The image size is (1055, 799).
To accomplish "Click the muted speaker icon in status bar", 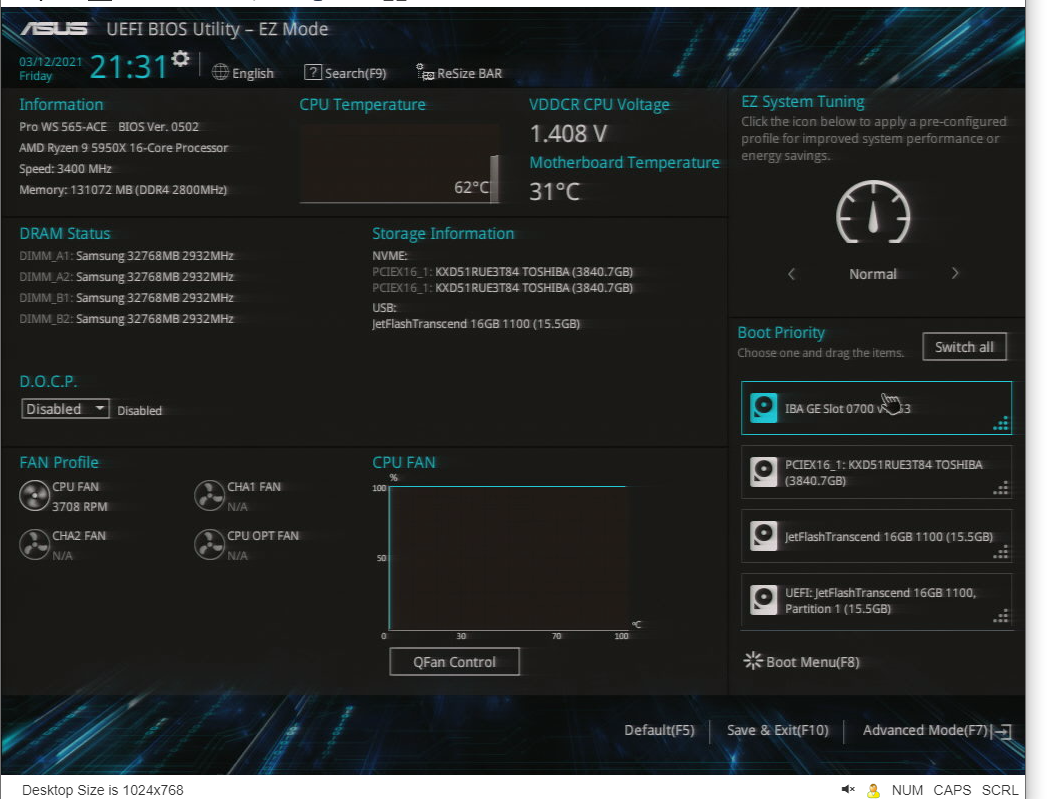I will 848,790.
